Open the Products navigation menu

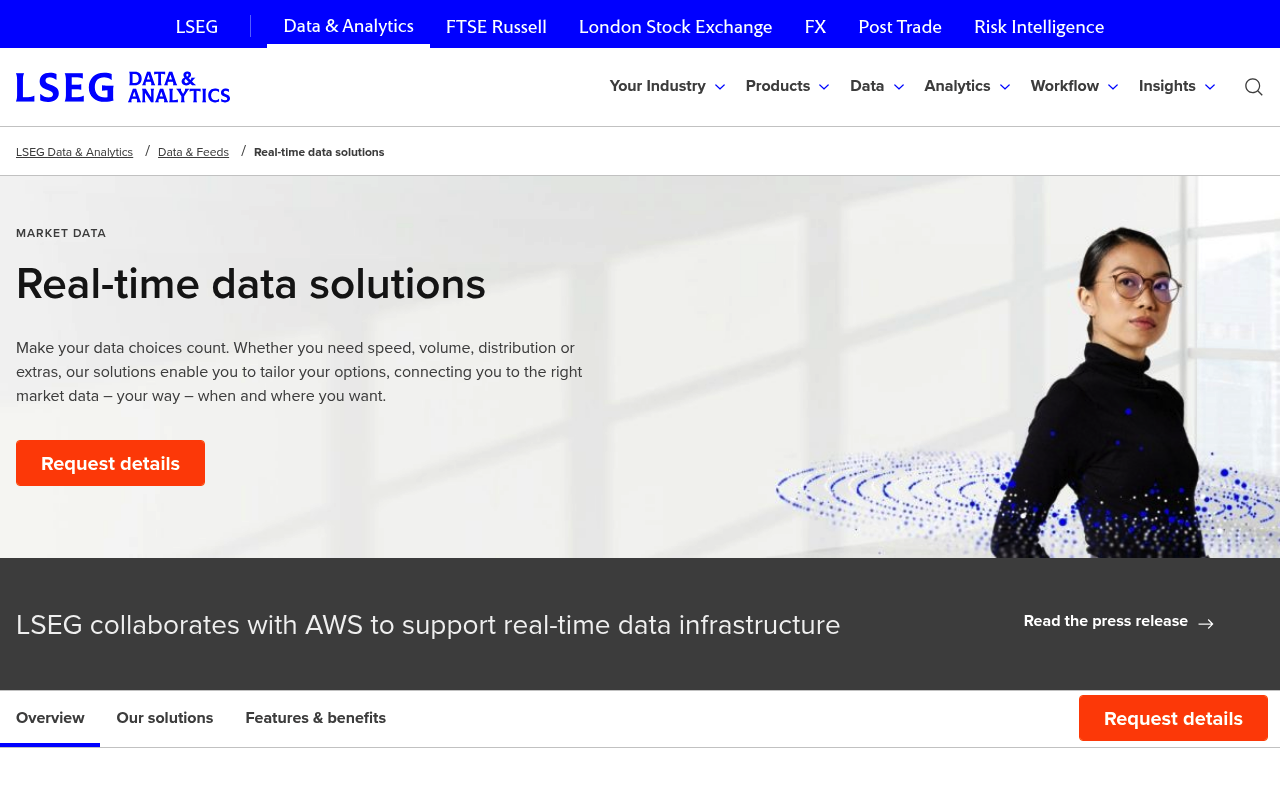pyautogui.click(x=778, y=86)
